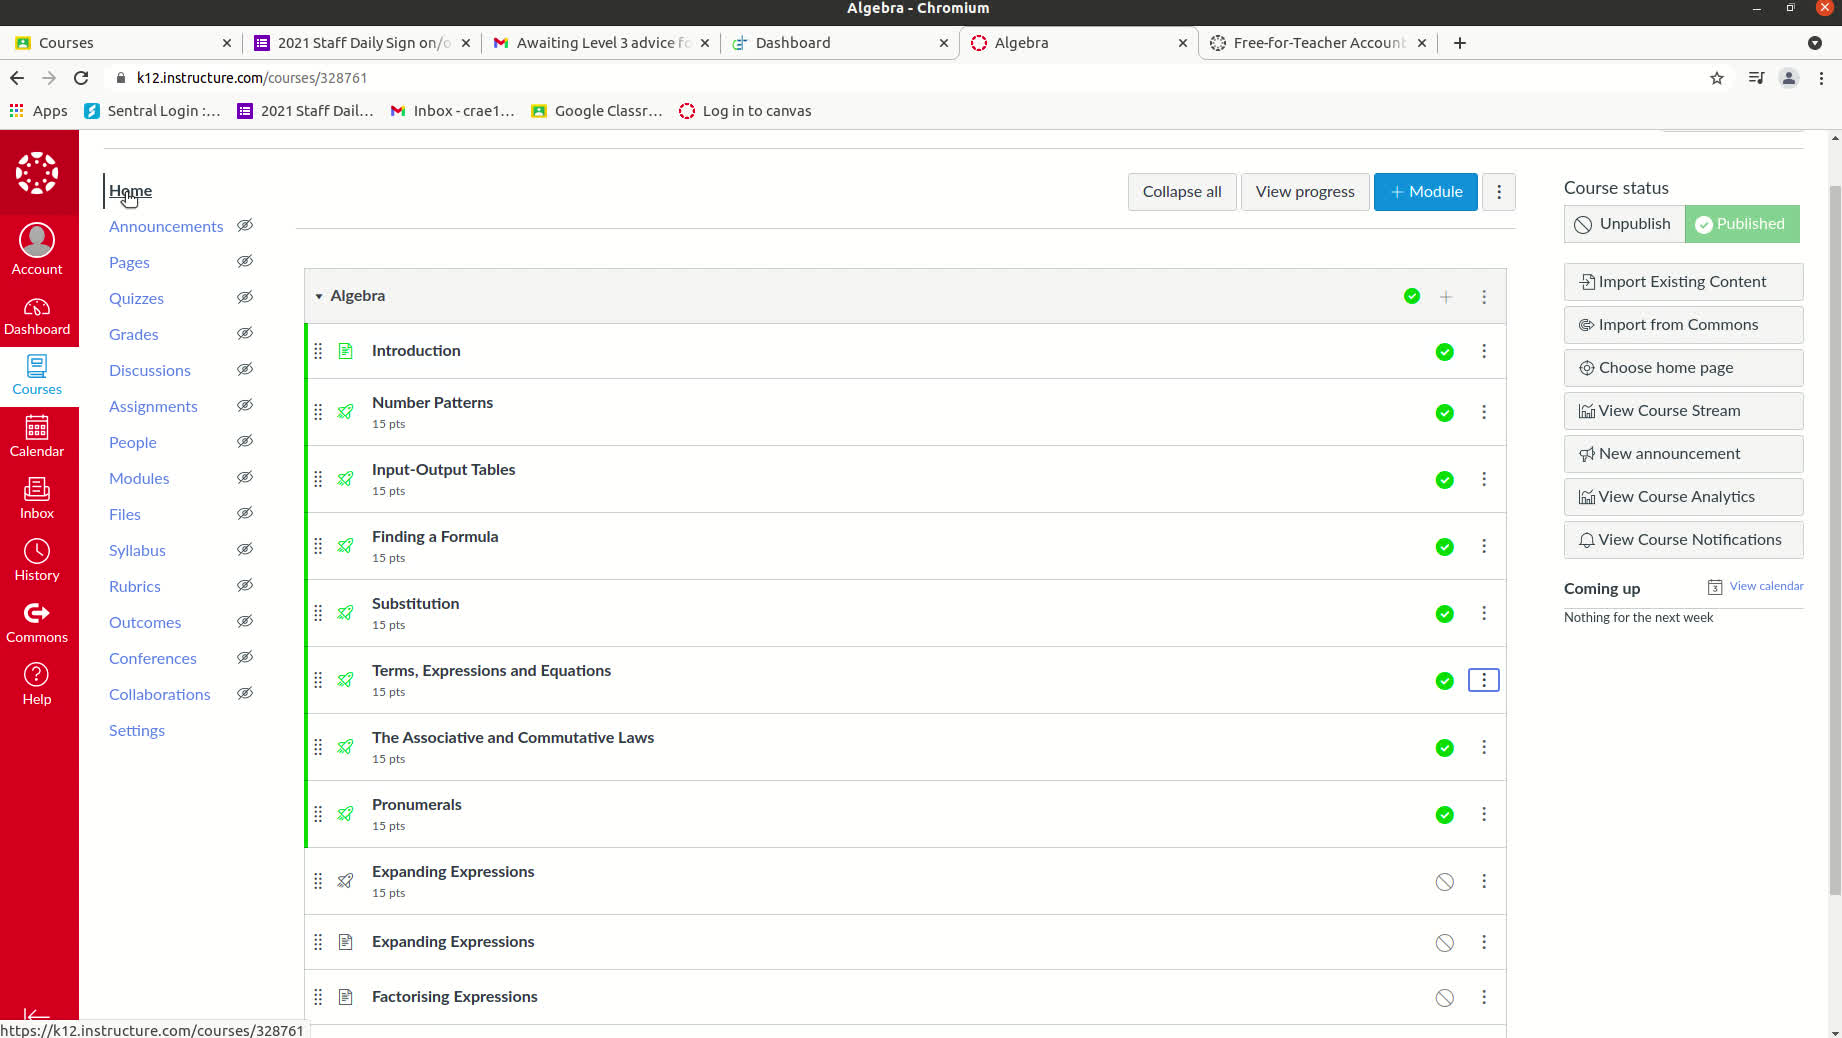This screenshot has height=1038, width=1842.
Task: Click Import Existing Content
Action: (1684, 282)
